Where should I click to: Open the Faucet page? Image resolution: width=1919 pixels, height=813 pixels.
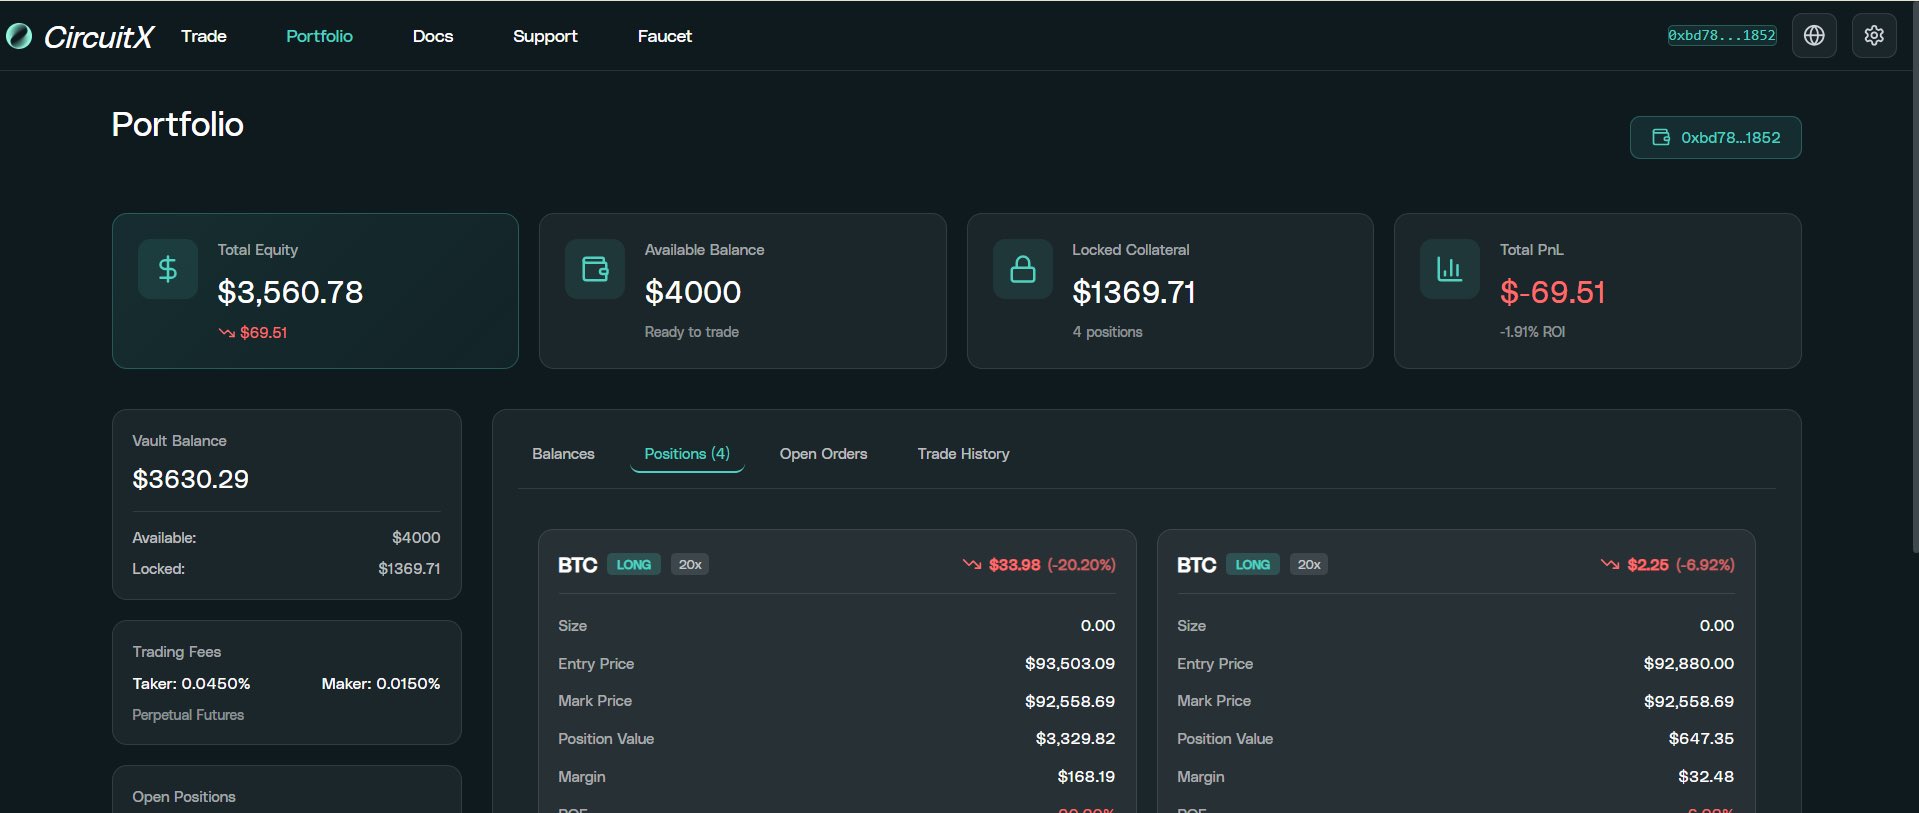coord(665,36)
